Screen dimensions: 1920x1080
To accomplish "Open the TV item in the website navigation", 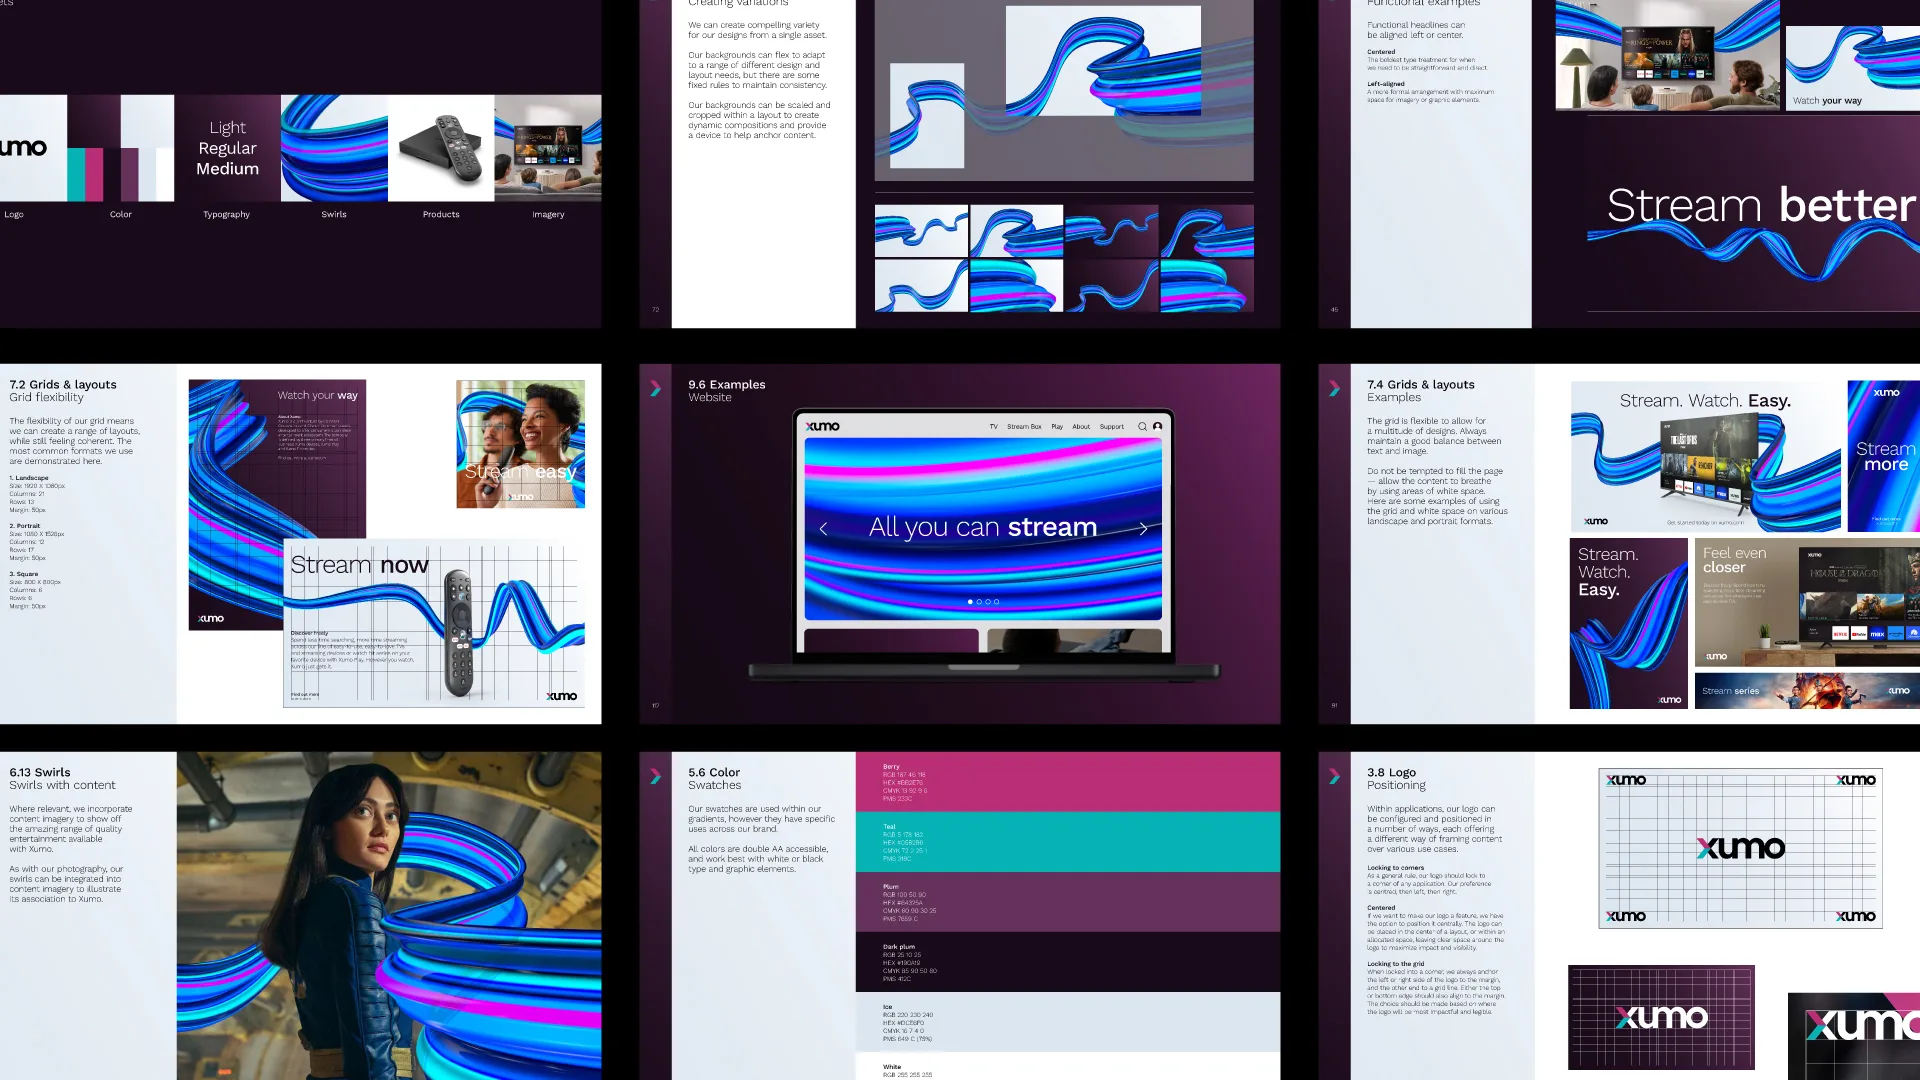I will tap(994, 427).
